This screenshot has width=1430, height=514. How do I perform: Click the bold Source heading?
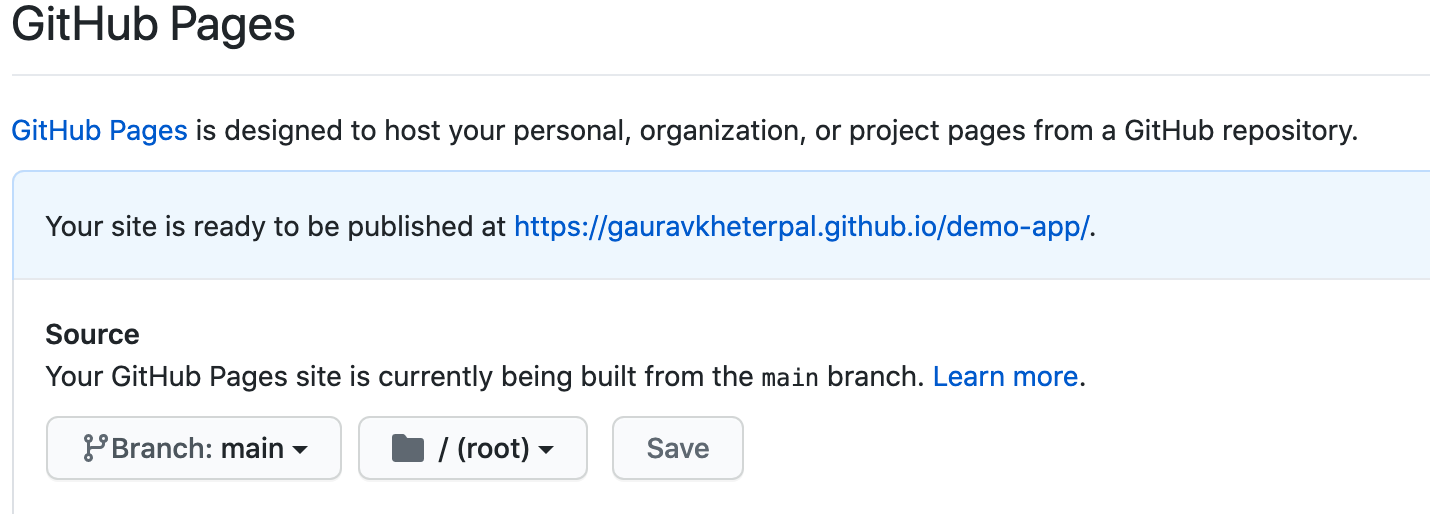coord(93,334)
